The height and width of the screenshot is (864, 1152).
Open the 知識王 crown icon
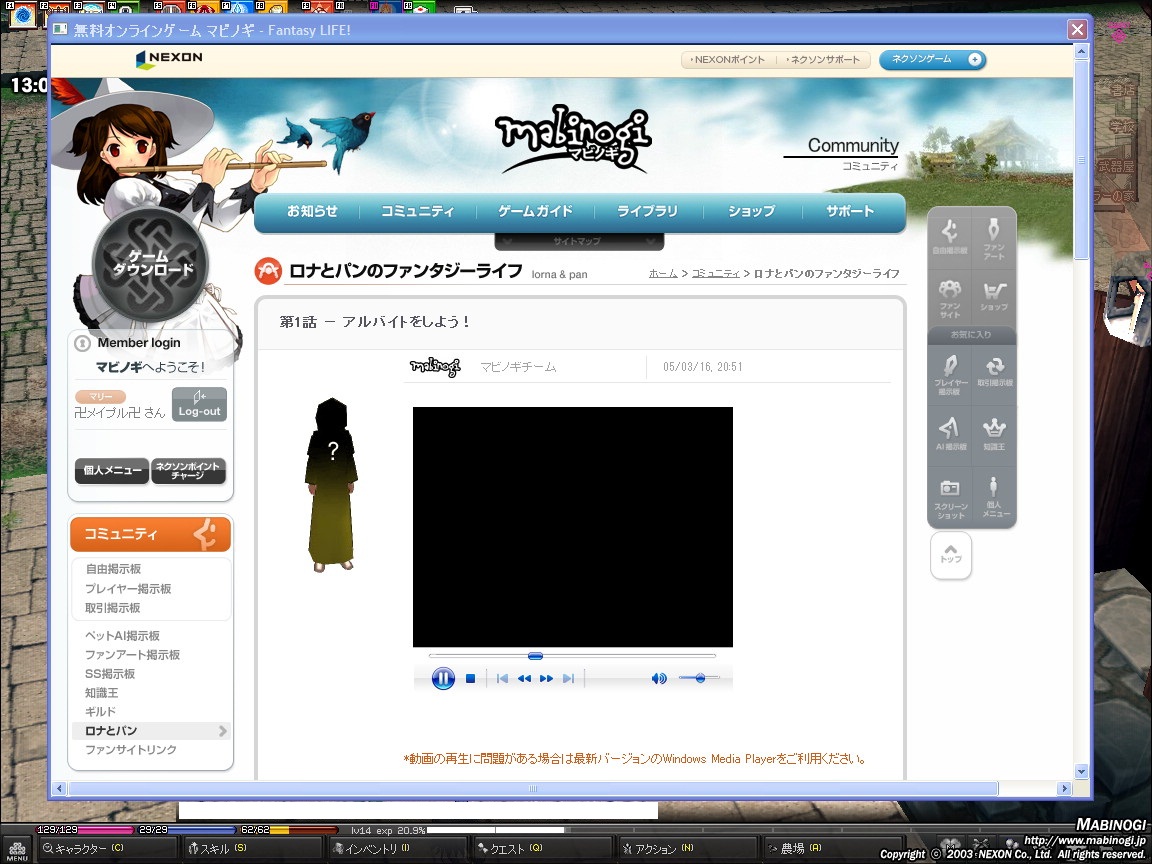click(994, 432)
